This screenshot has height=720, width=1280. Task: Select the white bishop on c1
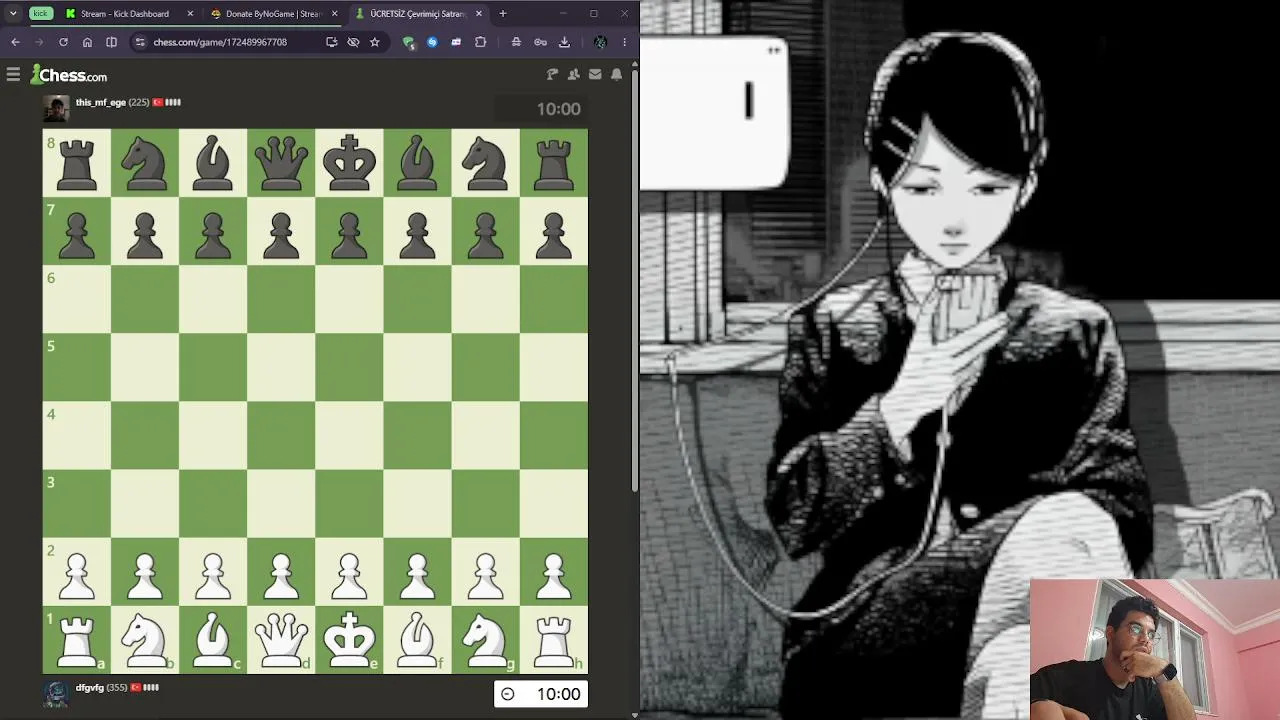point(213,639)
